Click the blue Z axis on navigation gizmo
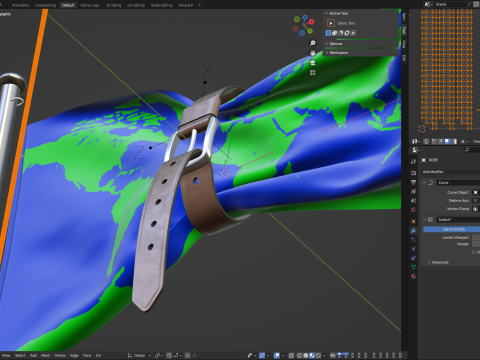 [x=305, y=17]
